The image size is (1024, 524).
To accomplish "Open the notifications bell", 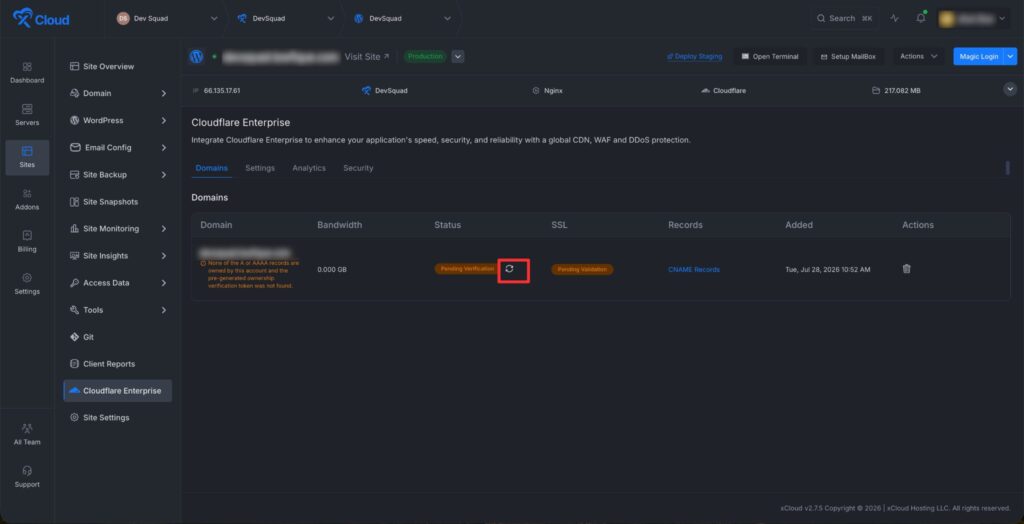I will point(921,18).
